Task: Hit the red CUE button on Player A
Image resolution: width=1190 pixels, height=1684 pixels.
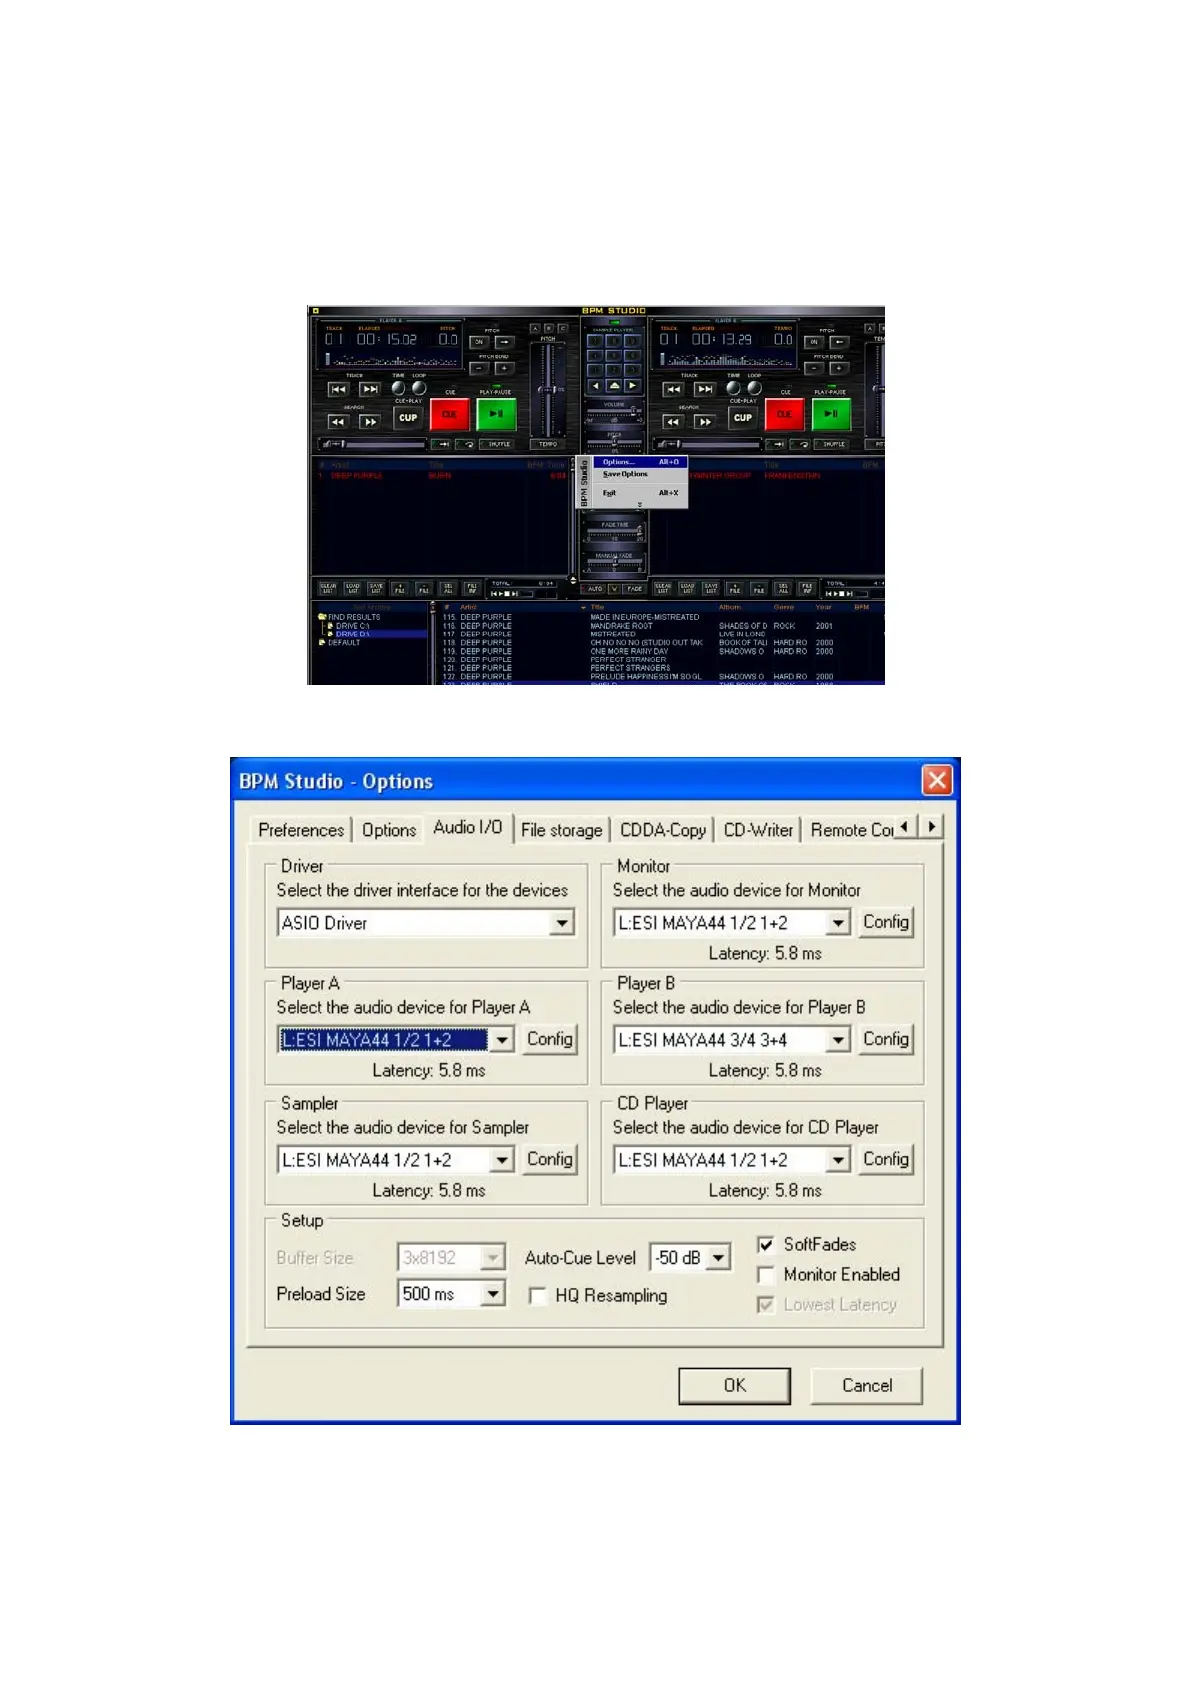Action: [x=449, y=414]
